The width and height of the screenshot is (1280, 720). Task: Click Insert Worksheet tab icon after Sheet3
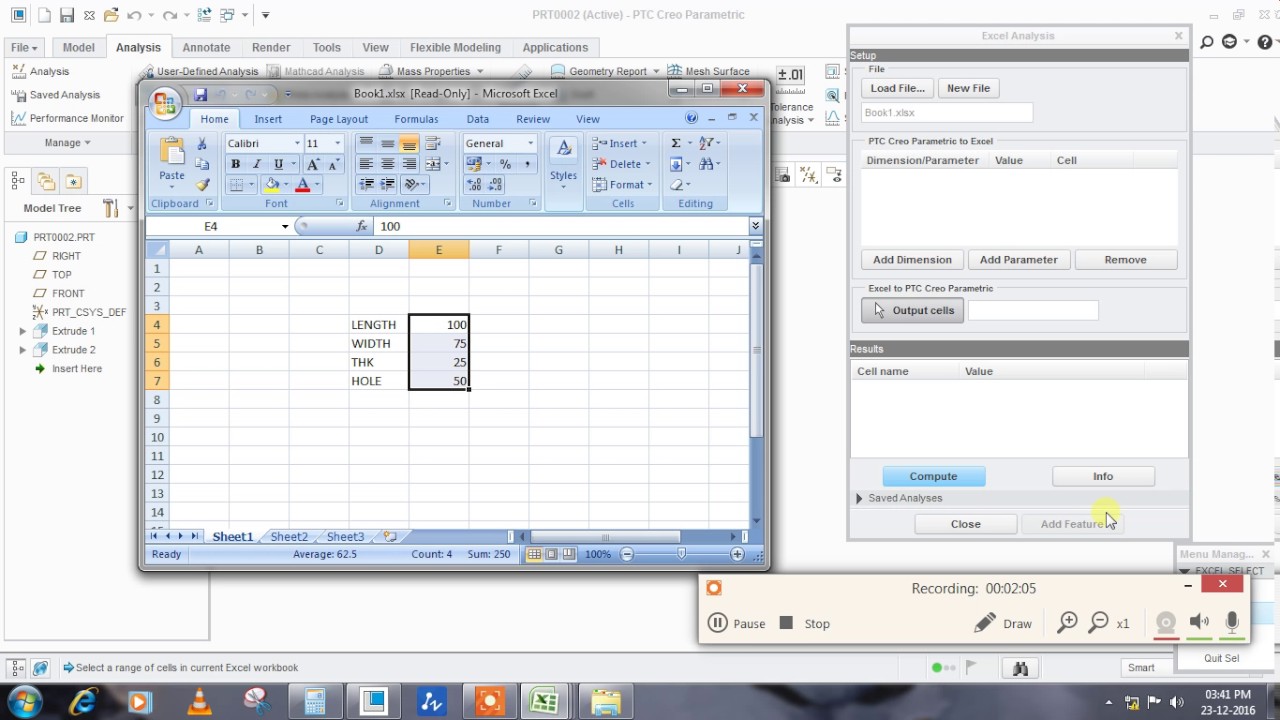pos(390,537)
